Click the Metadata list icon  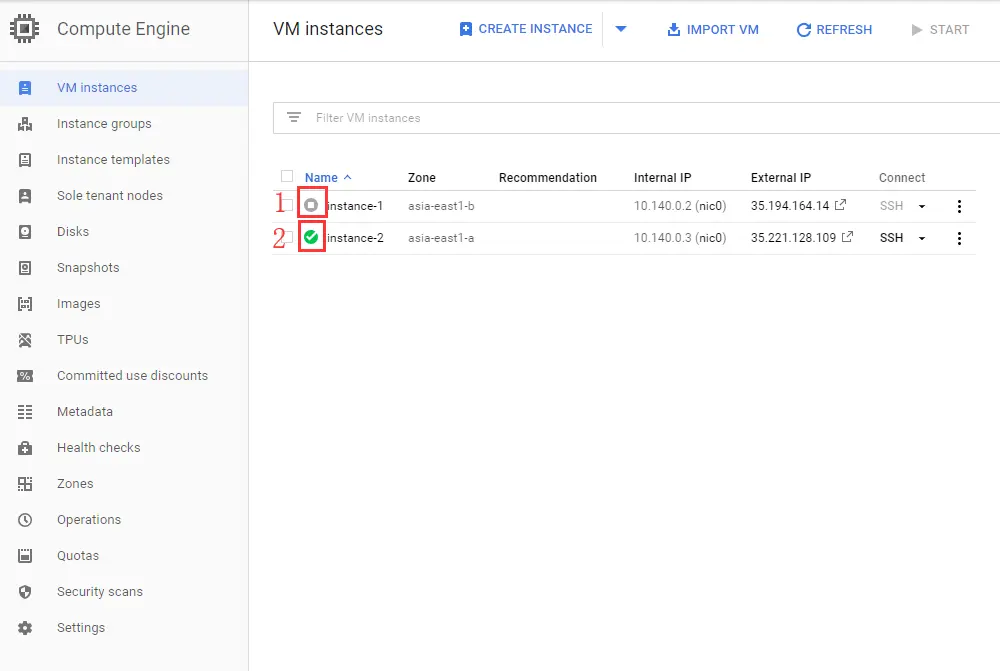coord(25,412)
